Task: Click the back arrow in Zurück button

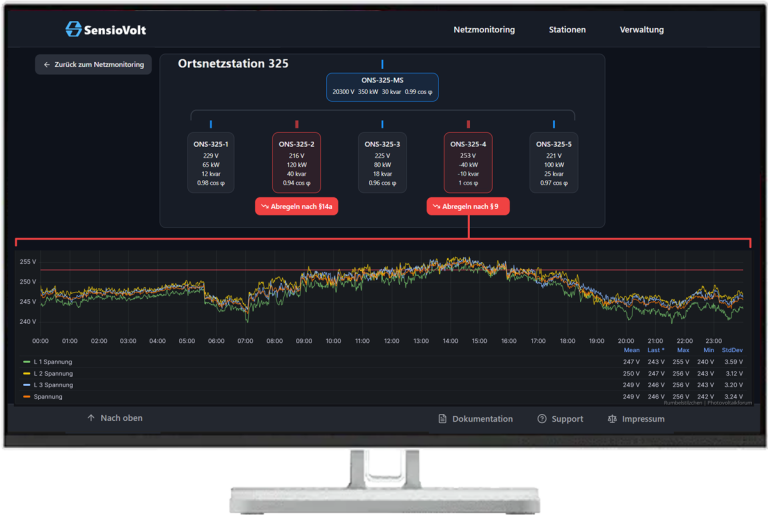Action: [47, 65]
